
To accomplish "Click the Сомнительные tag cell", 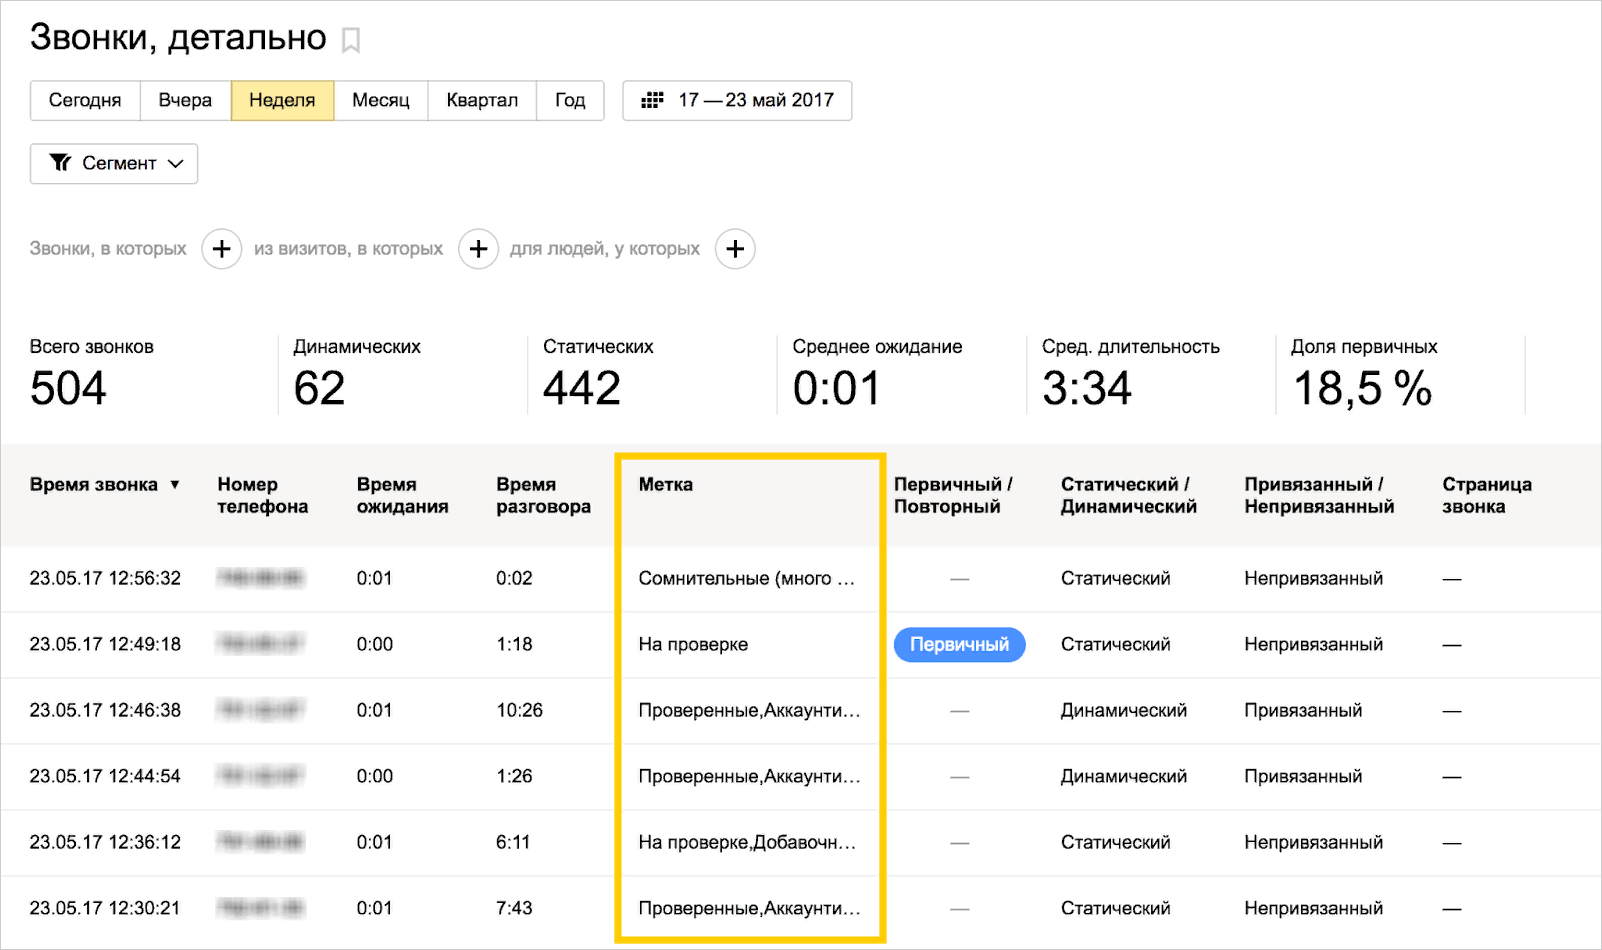I will [x=746, y=579].
